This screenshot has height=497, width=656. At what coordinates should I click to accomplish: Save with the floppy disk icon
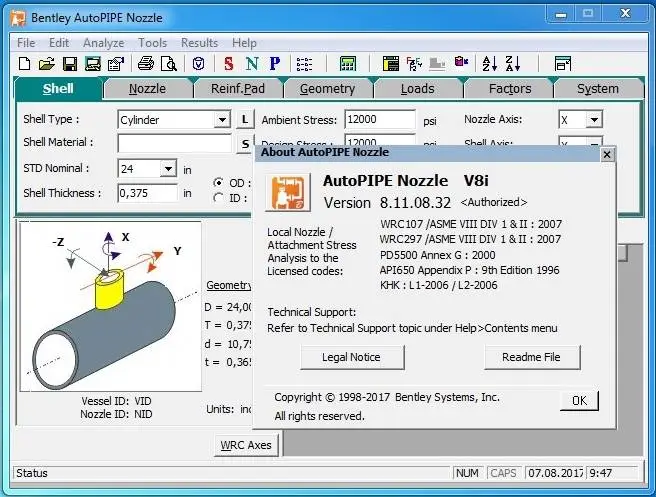69,64
